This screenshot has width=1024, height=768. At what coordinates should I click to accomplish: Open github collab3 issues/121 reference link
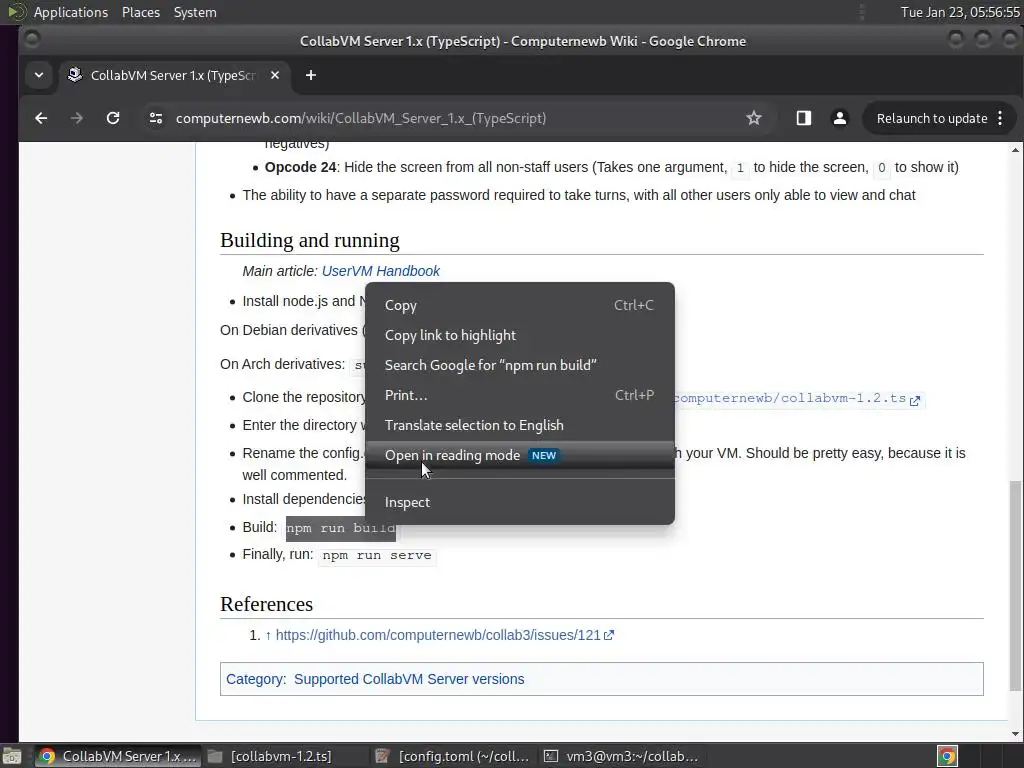click(x=444, y=635)
